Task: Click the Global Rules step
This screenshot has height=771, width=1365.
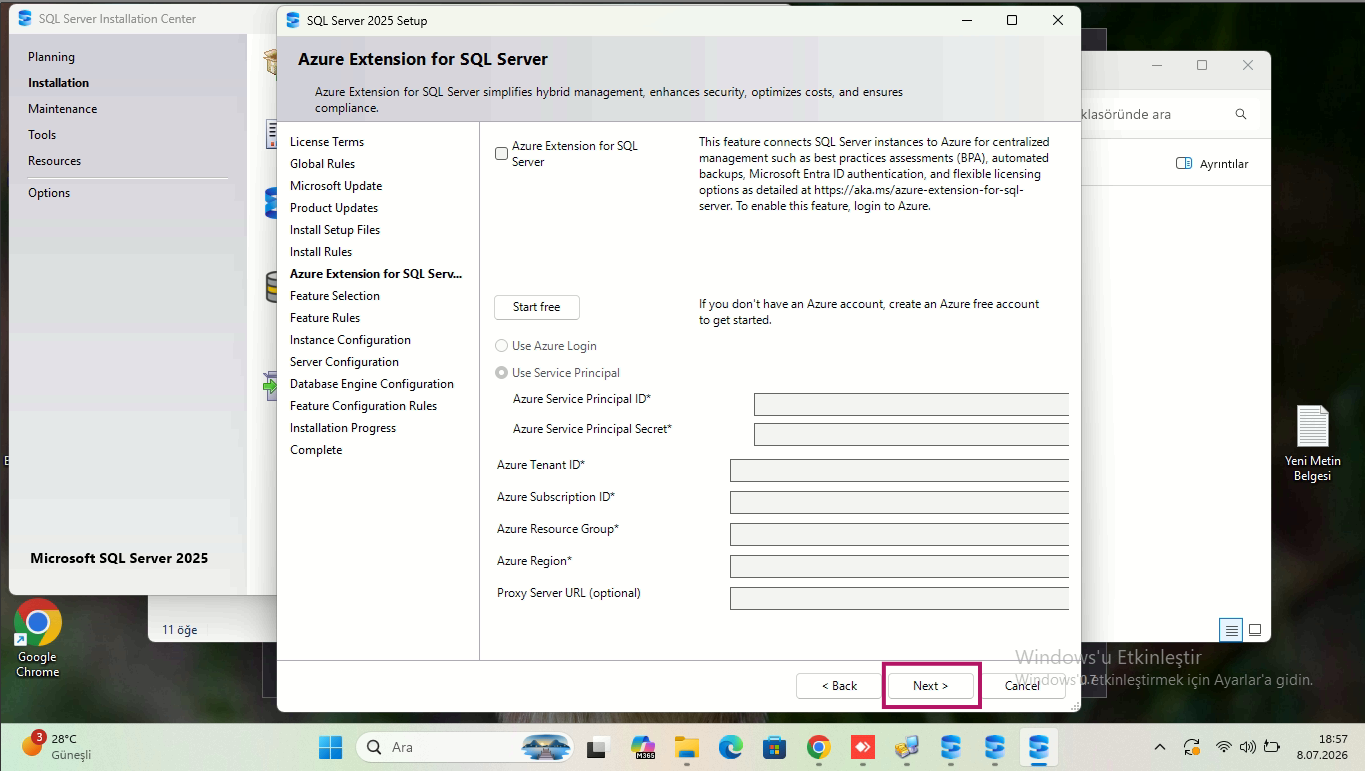Action: (322, 164)
